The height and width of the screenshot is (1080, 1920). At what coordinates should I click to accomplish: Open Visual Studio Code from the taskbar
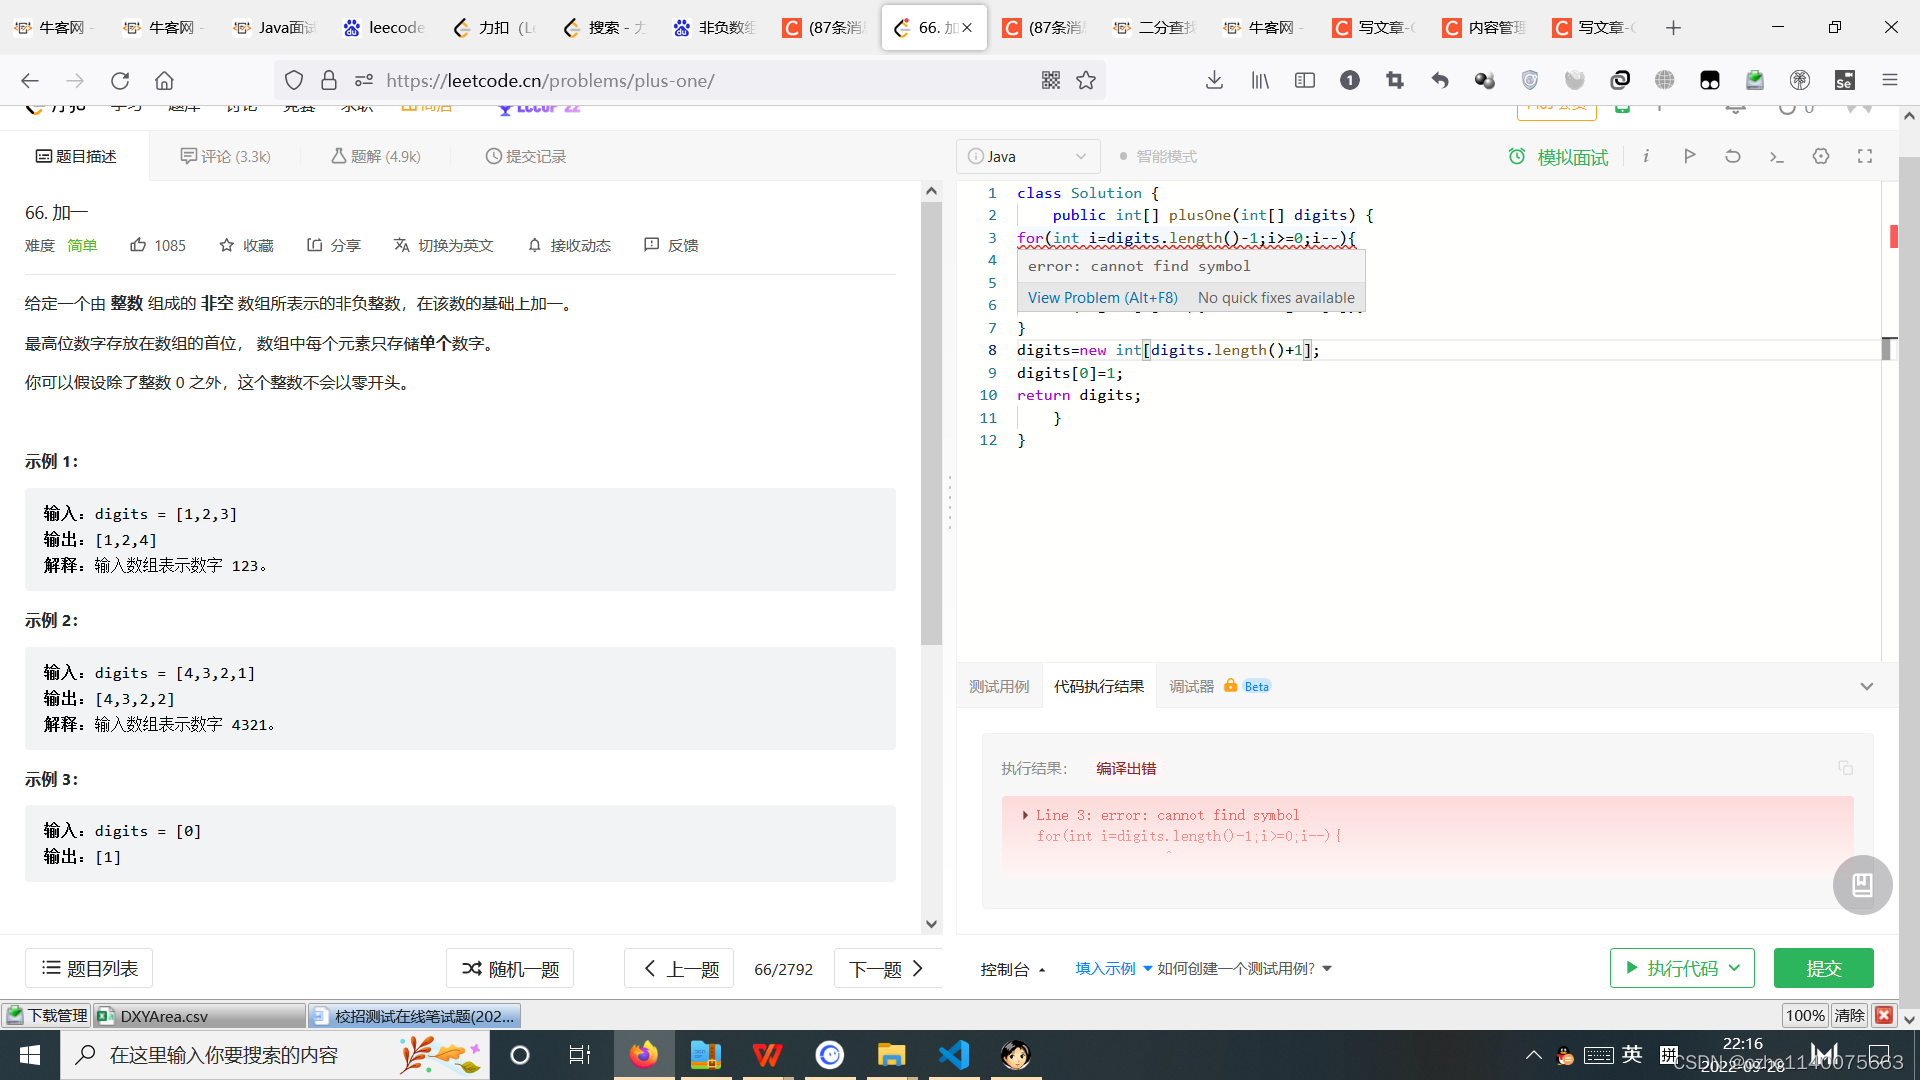[954, 1055]
